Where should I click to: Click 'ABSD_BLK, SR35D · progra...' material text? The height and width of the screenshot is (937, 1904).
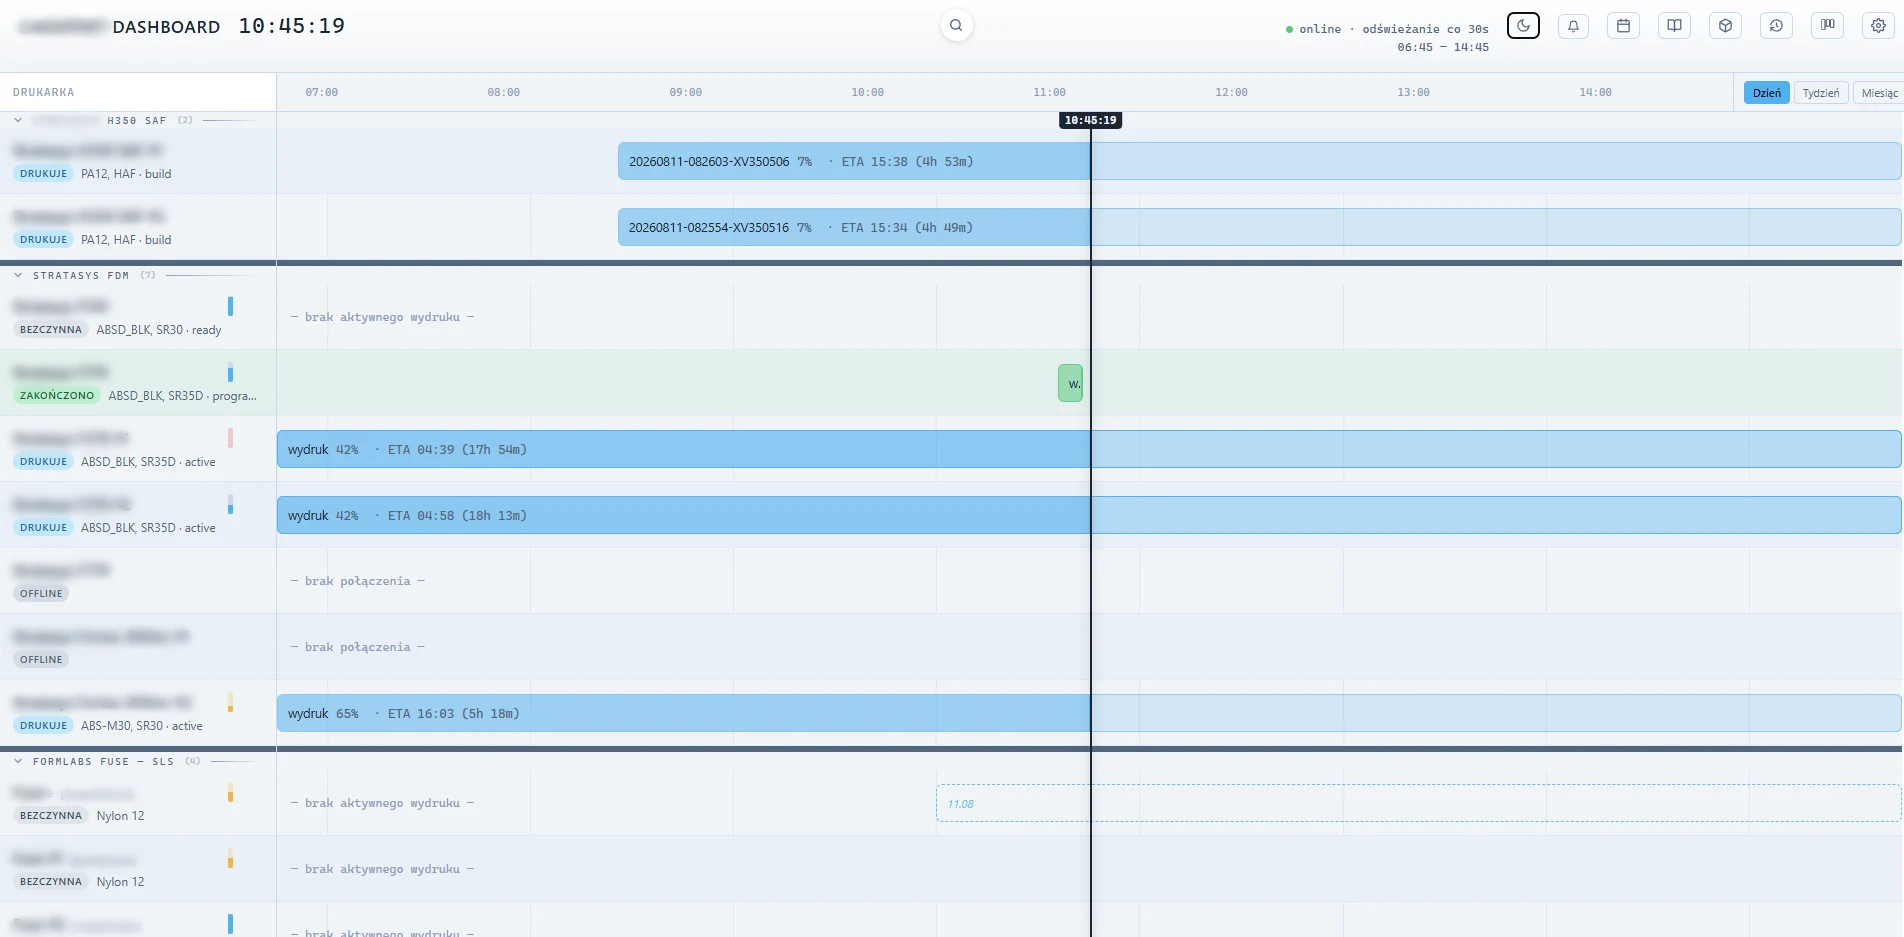182,396
